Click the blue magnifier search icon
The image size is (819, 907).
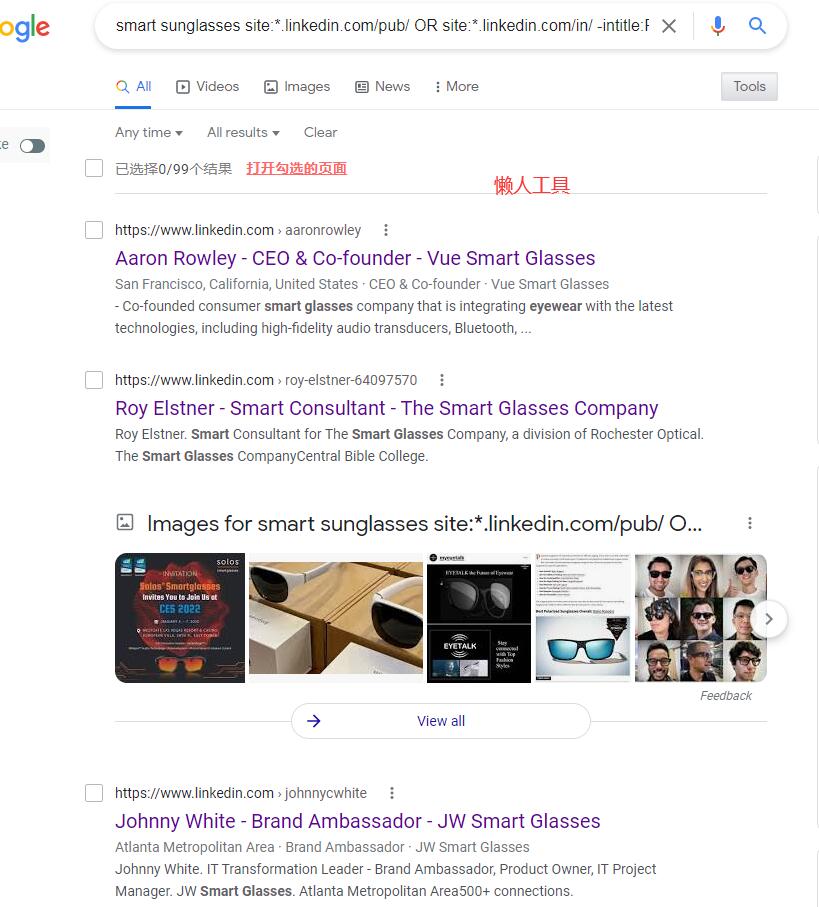(x=757, y=25)
